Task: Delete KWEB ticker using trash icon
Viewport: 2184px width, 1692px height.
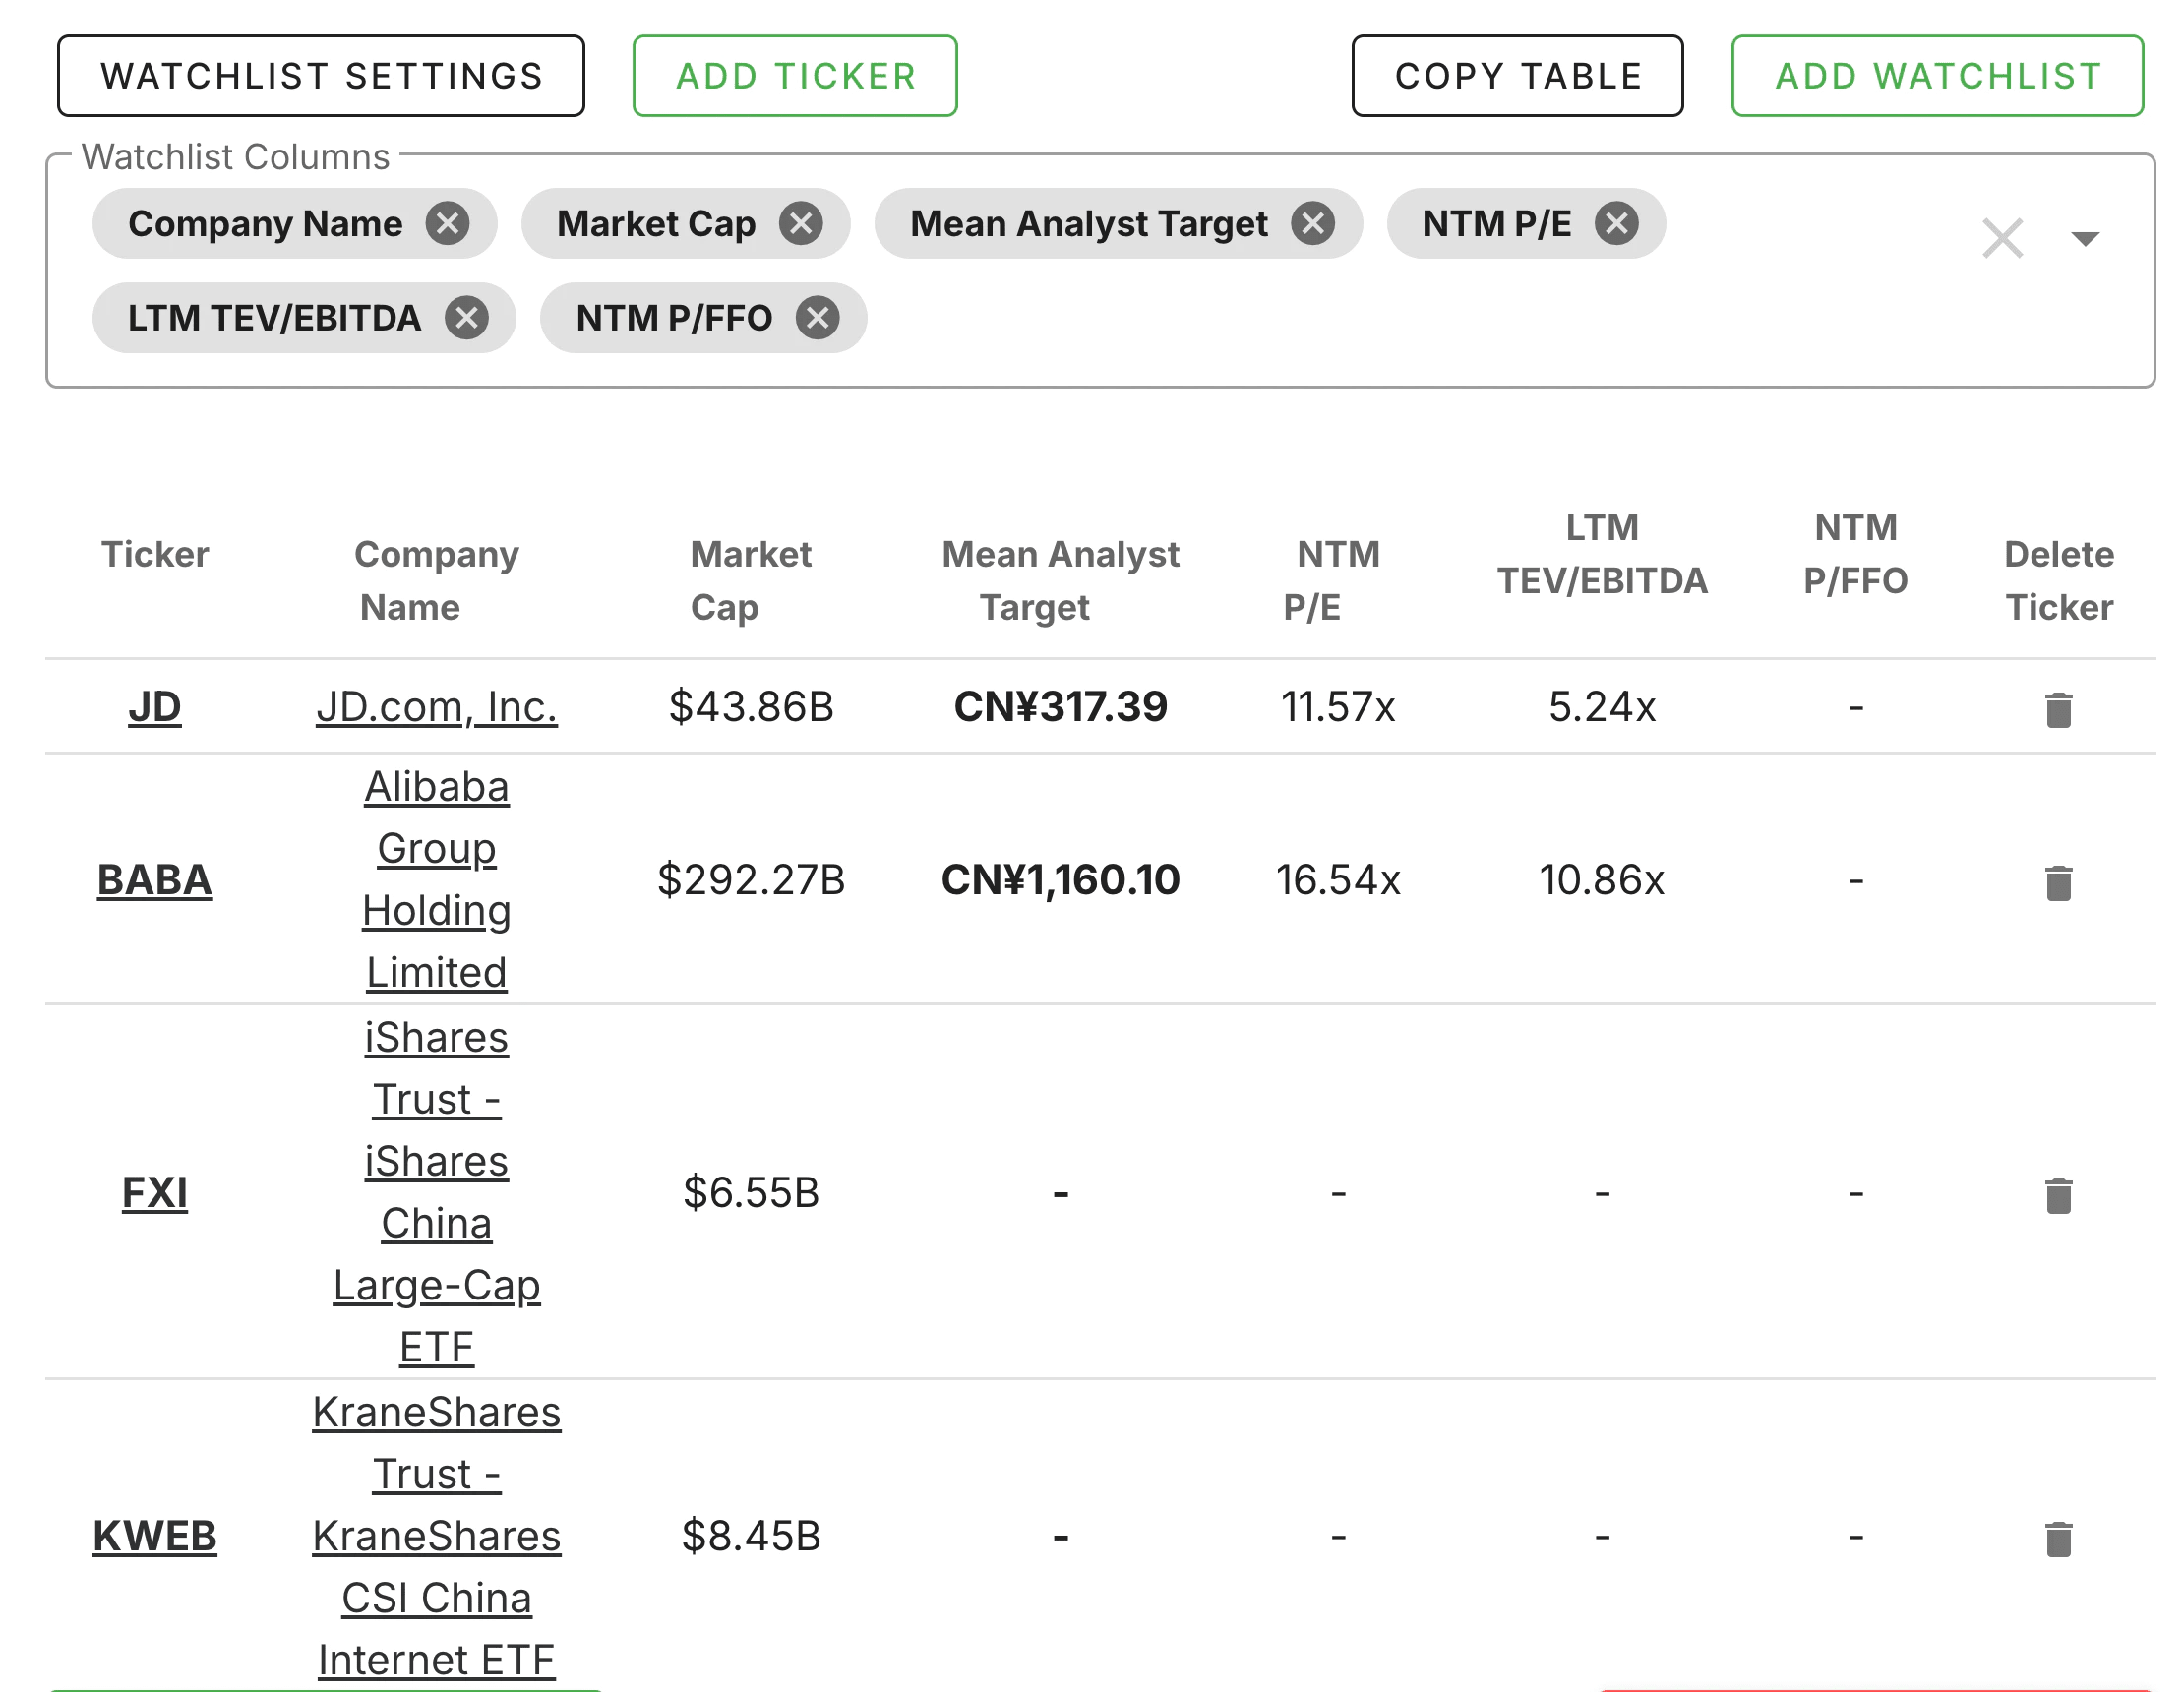Action: tap(2058, 1538)
